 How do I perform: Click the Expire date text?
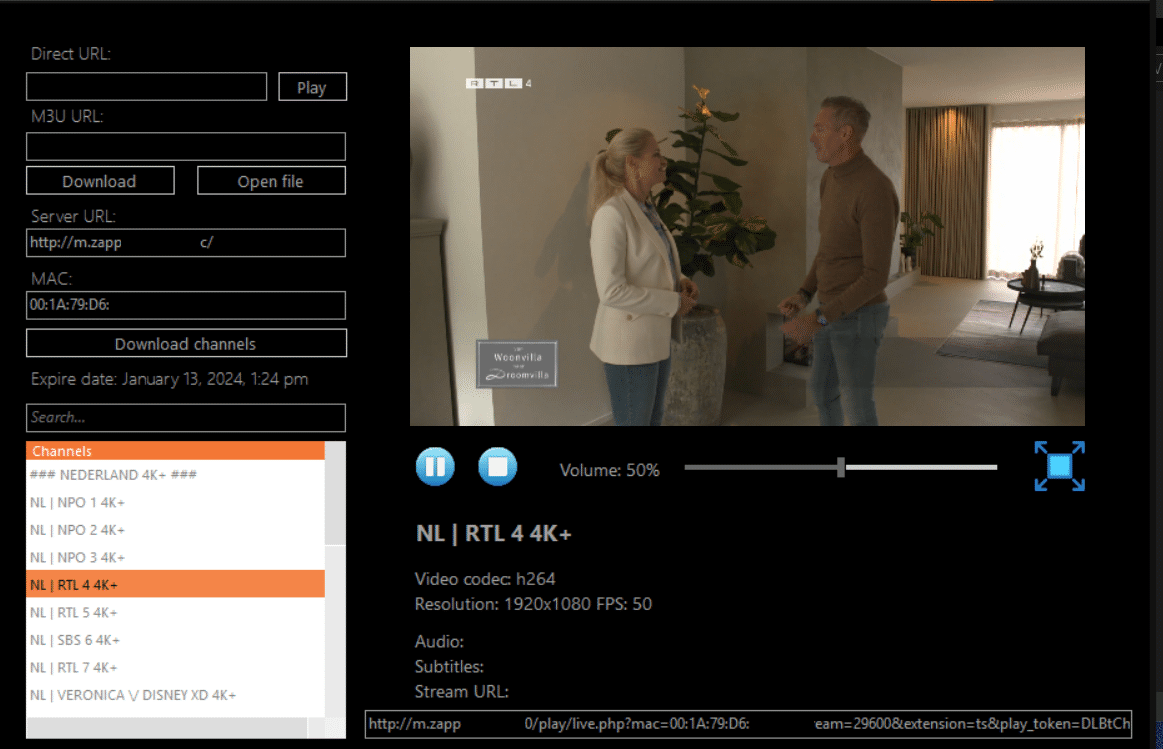[169, 379]
